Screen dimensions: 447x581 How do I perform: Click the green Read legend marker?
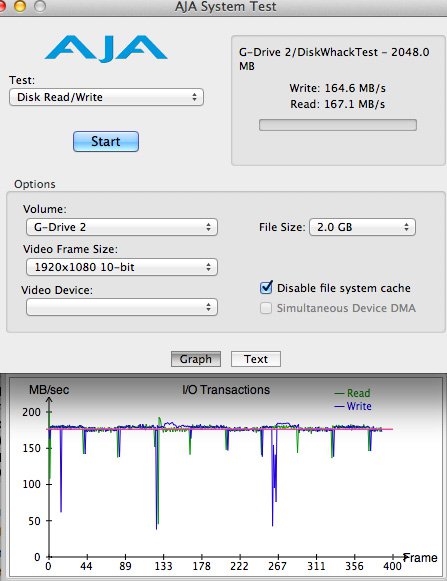pyautogui.click(x=339, y=394)
